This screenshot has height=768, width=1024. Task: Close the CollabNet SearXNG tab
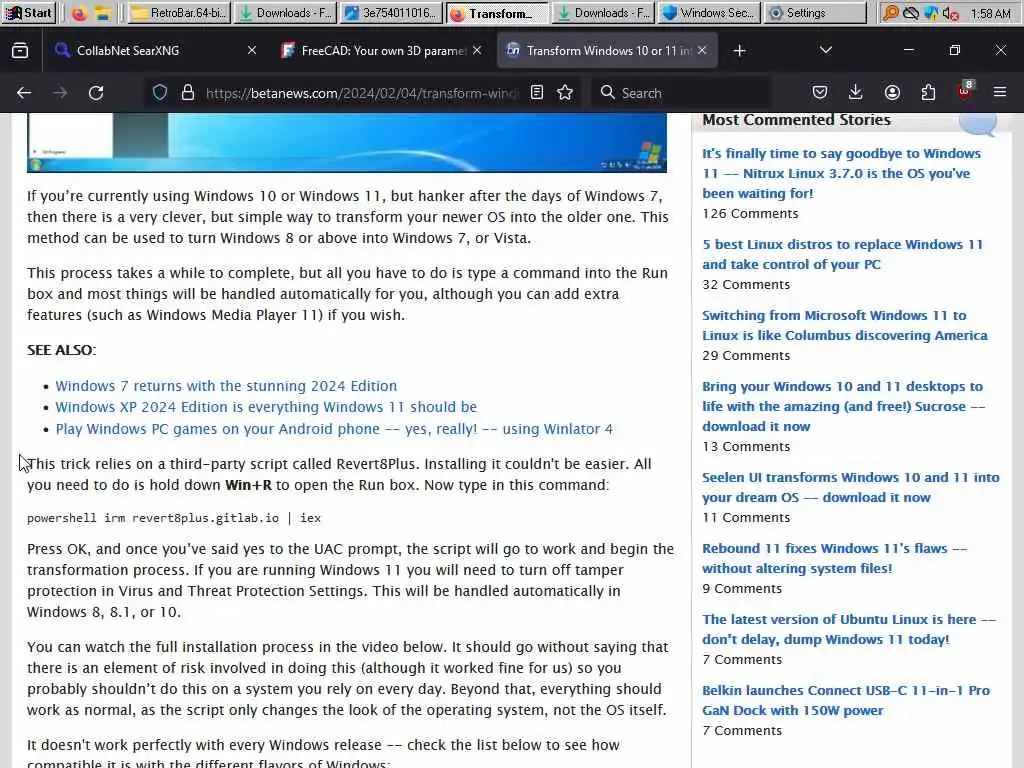(x=251, y=50)
